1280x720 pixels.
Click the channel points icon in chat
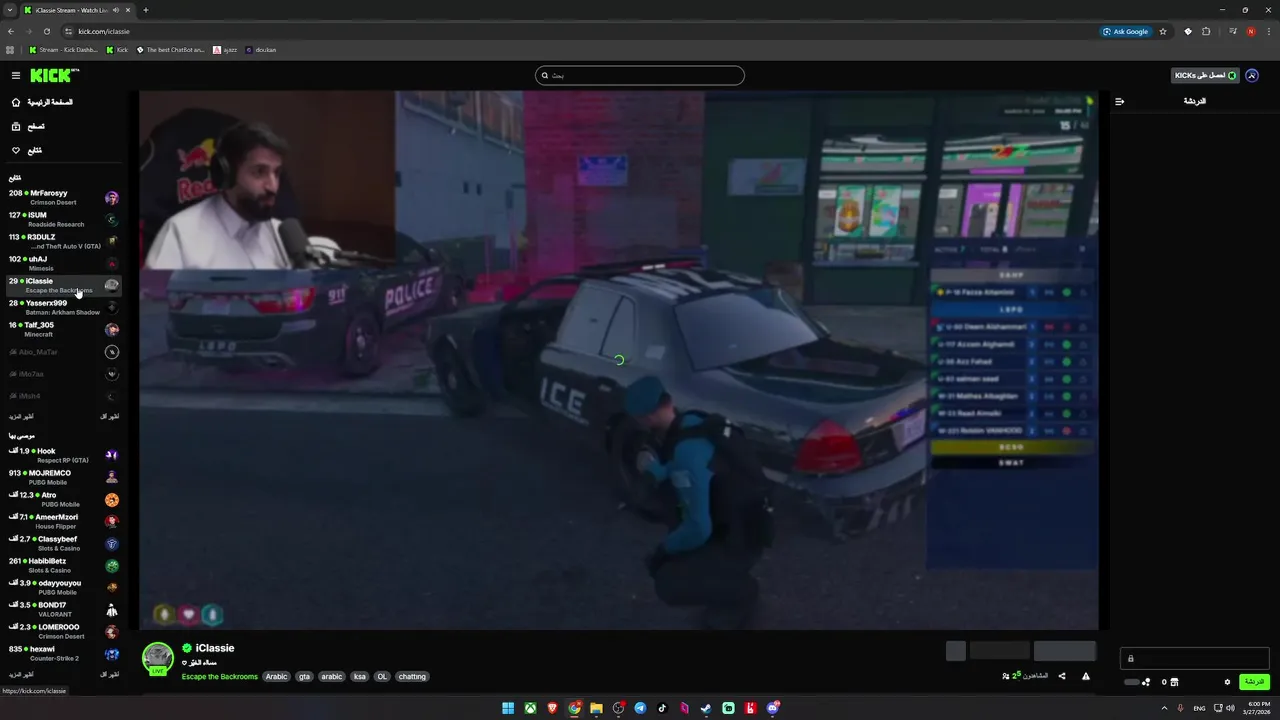click(x=1145, y=682)
